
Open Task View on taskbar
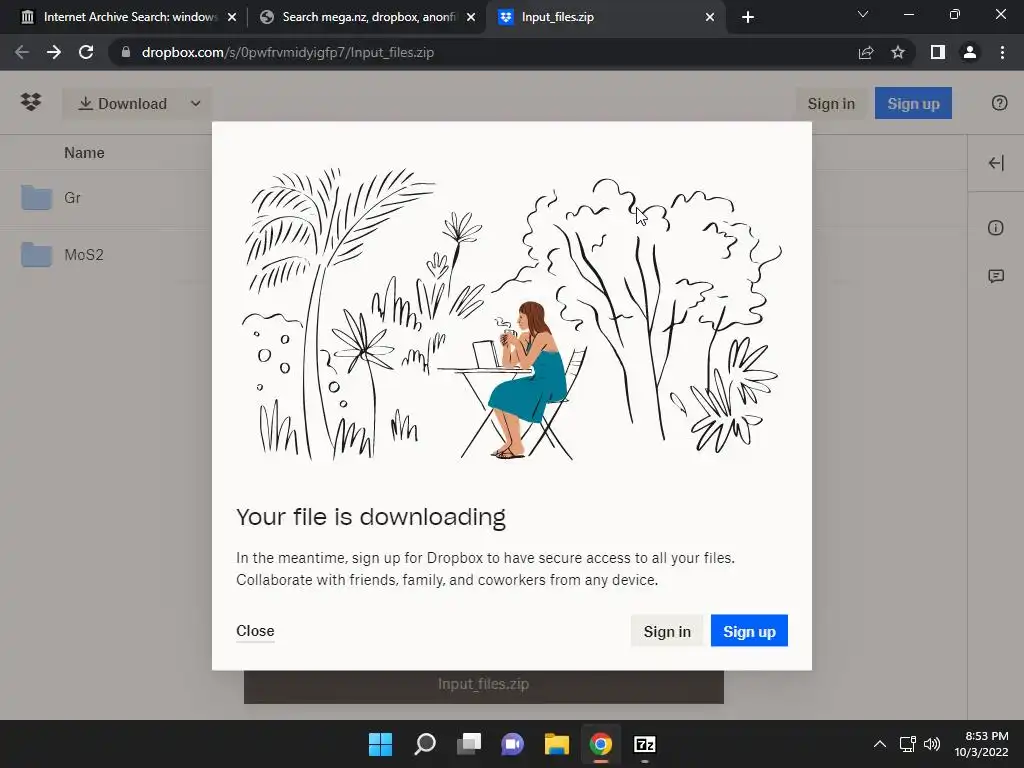468,744
